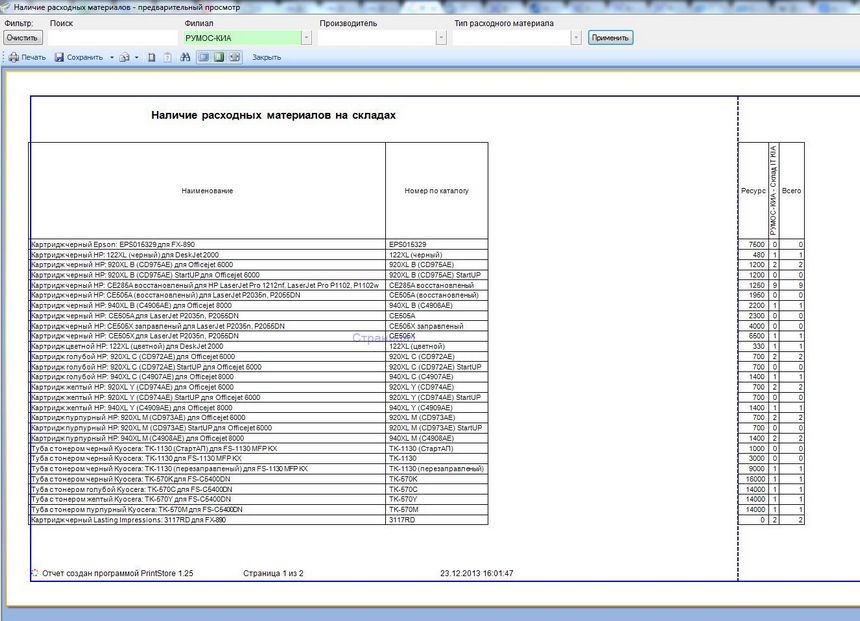Click Закрыть to close the preview
Image resolution: width=860 pixels, height=621 pixels.
point(267,57)
